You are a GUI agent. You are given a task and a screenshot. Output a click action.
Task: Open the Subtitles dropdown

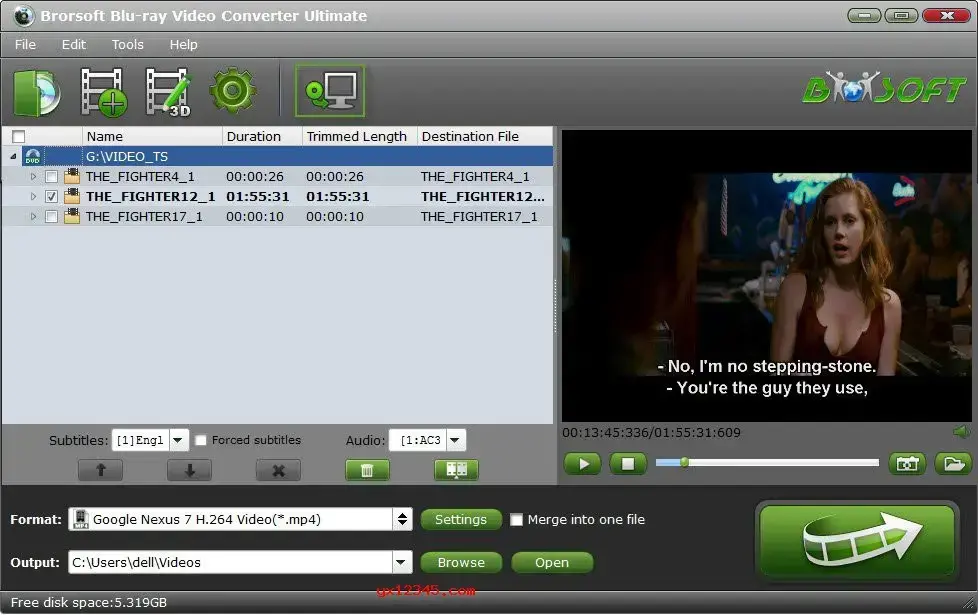click(178, 440)
